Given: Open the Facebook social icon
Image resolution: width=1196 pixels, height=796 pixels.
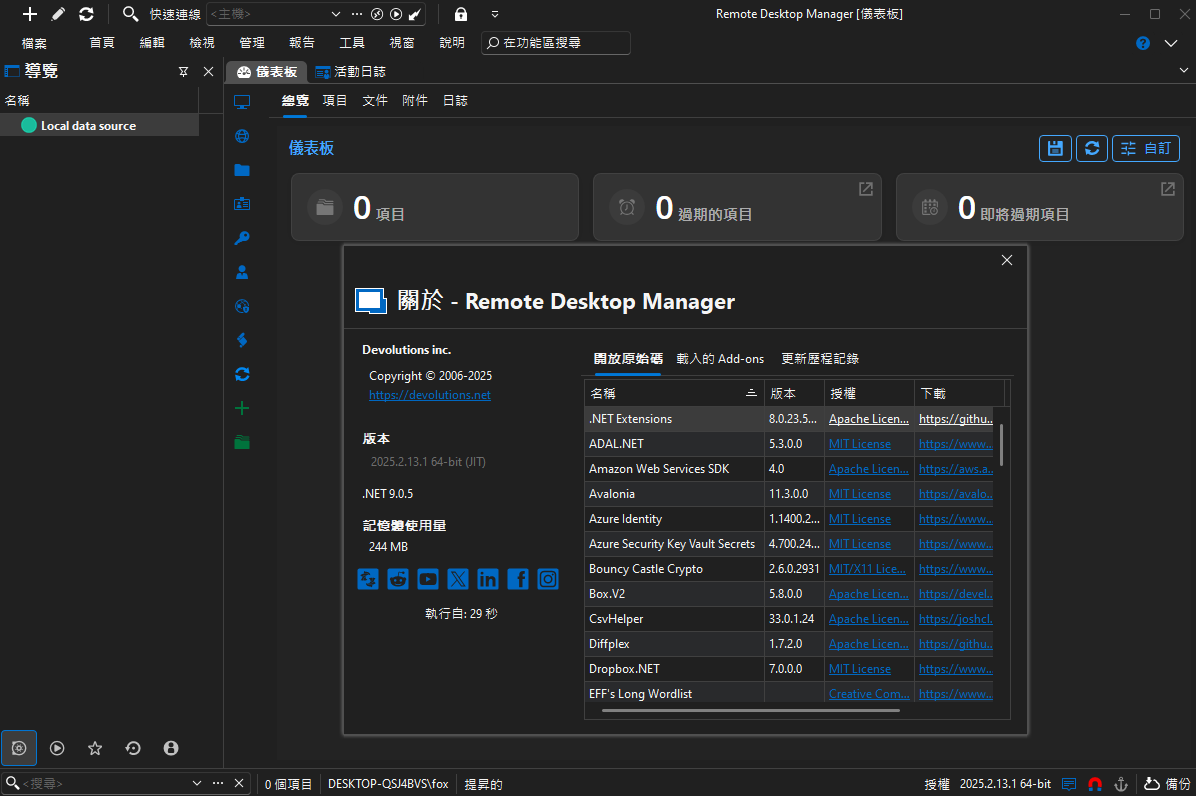Looking at the screenshot, I should click(x=518, y=579).
